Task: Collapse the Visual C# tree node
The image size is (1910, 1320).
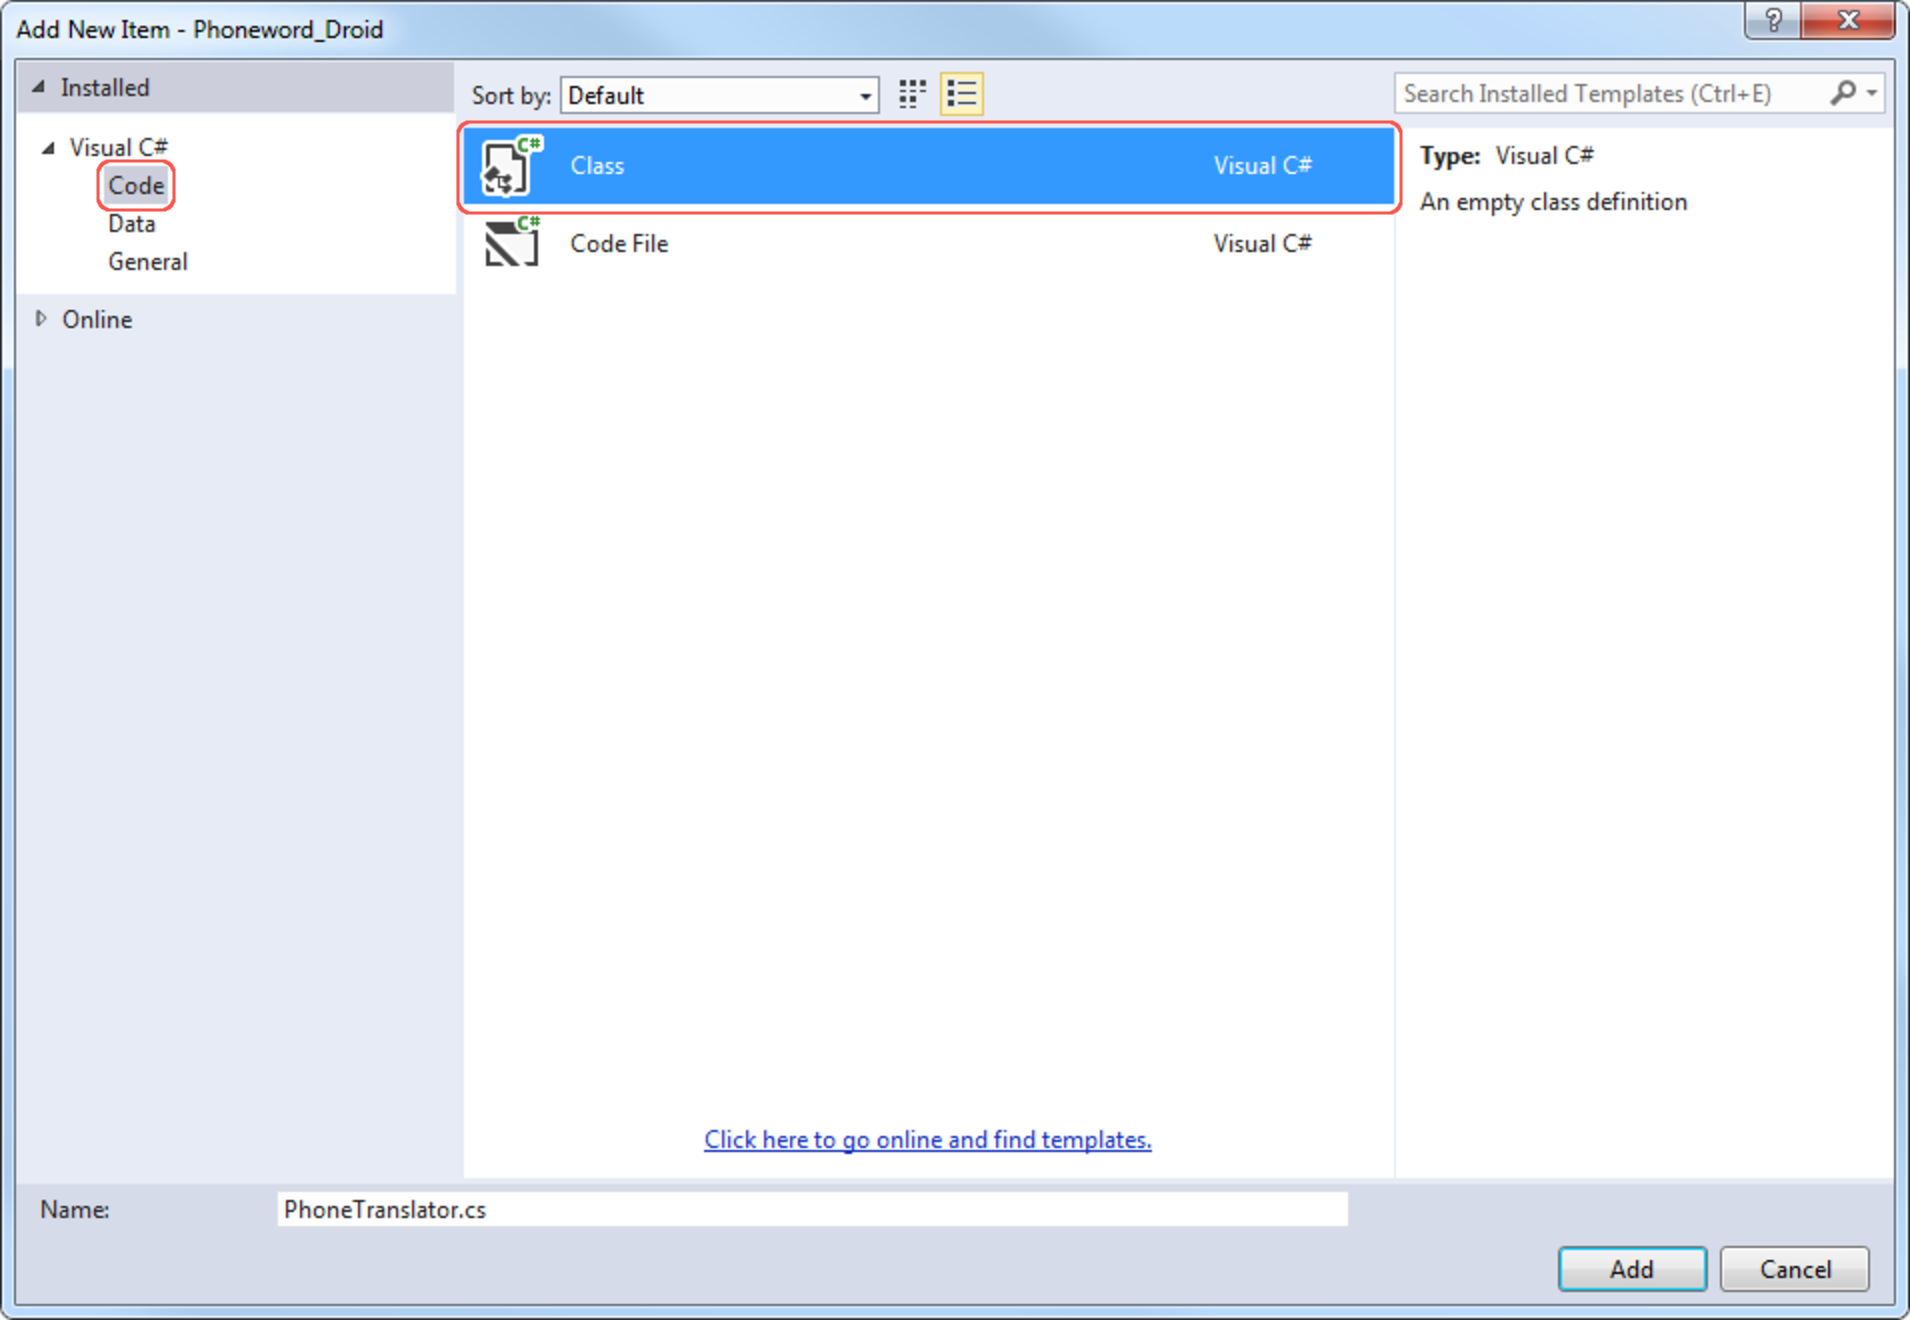Action: (48, 148)
